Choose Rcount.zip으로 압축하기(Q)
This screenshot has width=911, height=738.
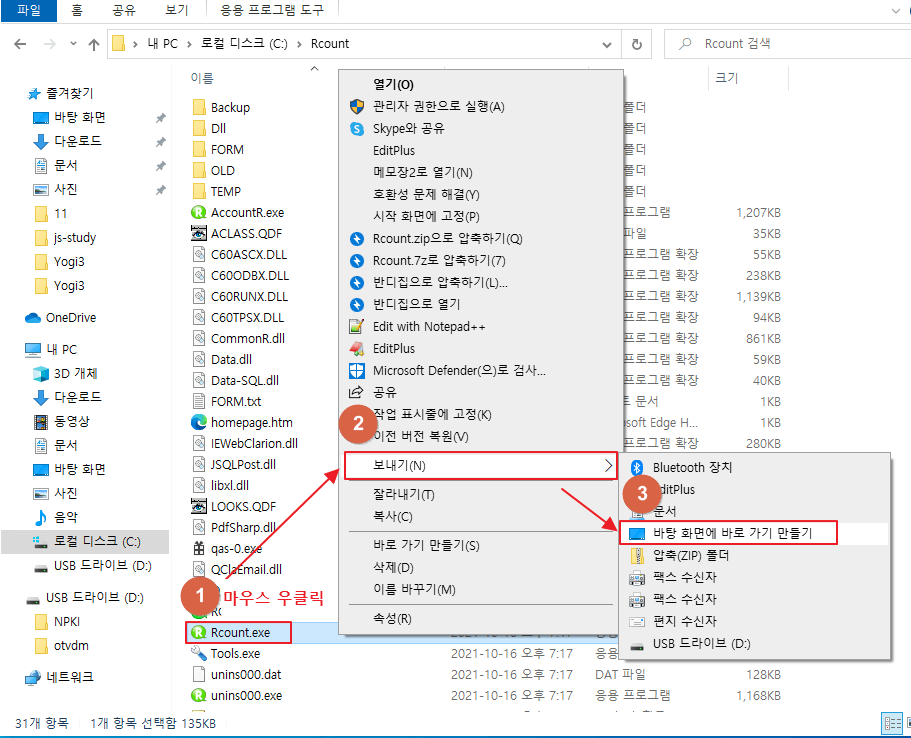(x=447, y=238)
